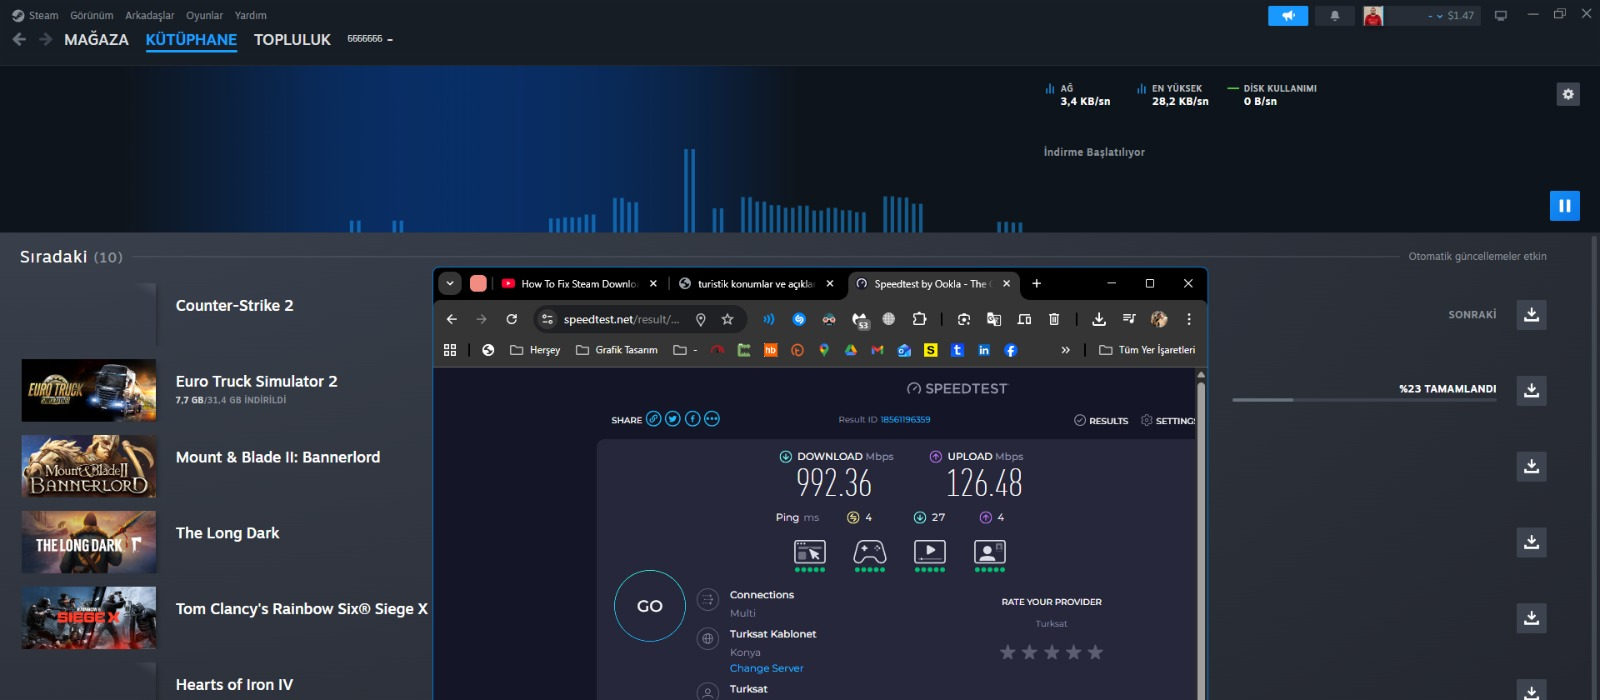Reload the speedtest.net page
Viewport: 1600px width, 700px height.
512,319
